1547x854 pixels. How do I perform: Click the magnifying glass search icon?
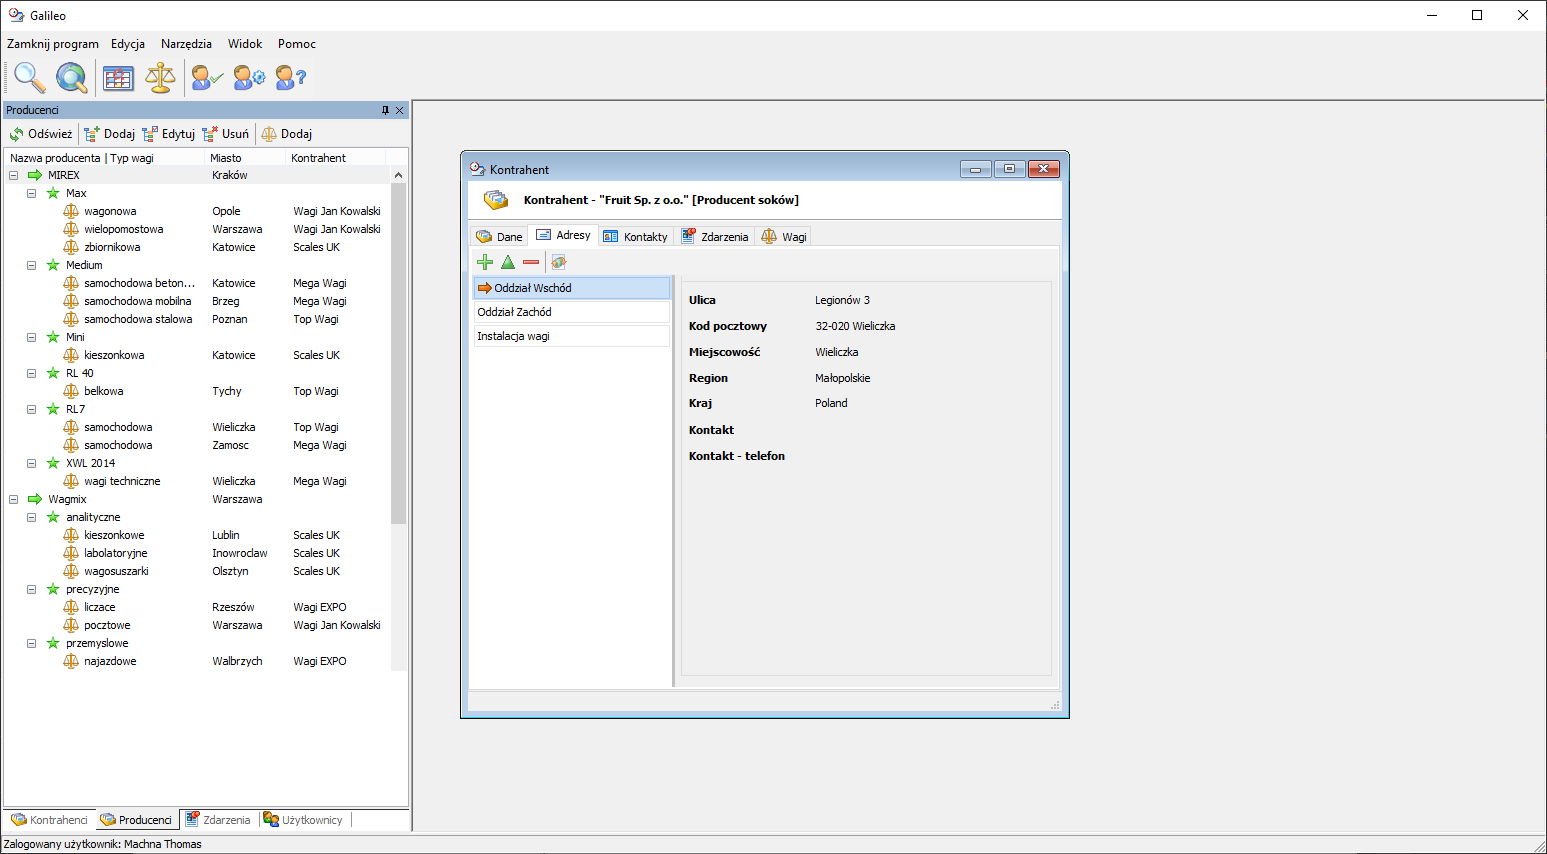pyautogui.click(x=29, y=77)
